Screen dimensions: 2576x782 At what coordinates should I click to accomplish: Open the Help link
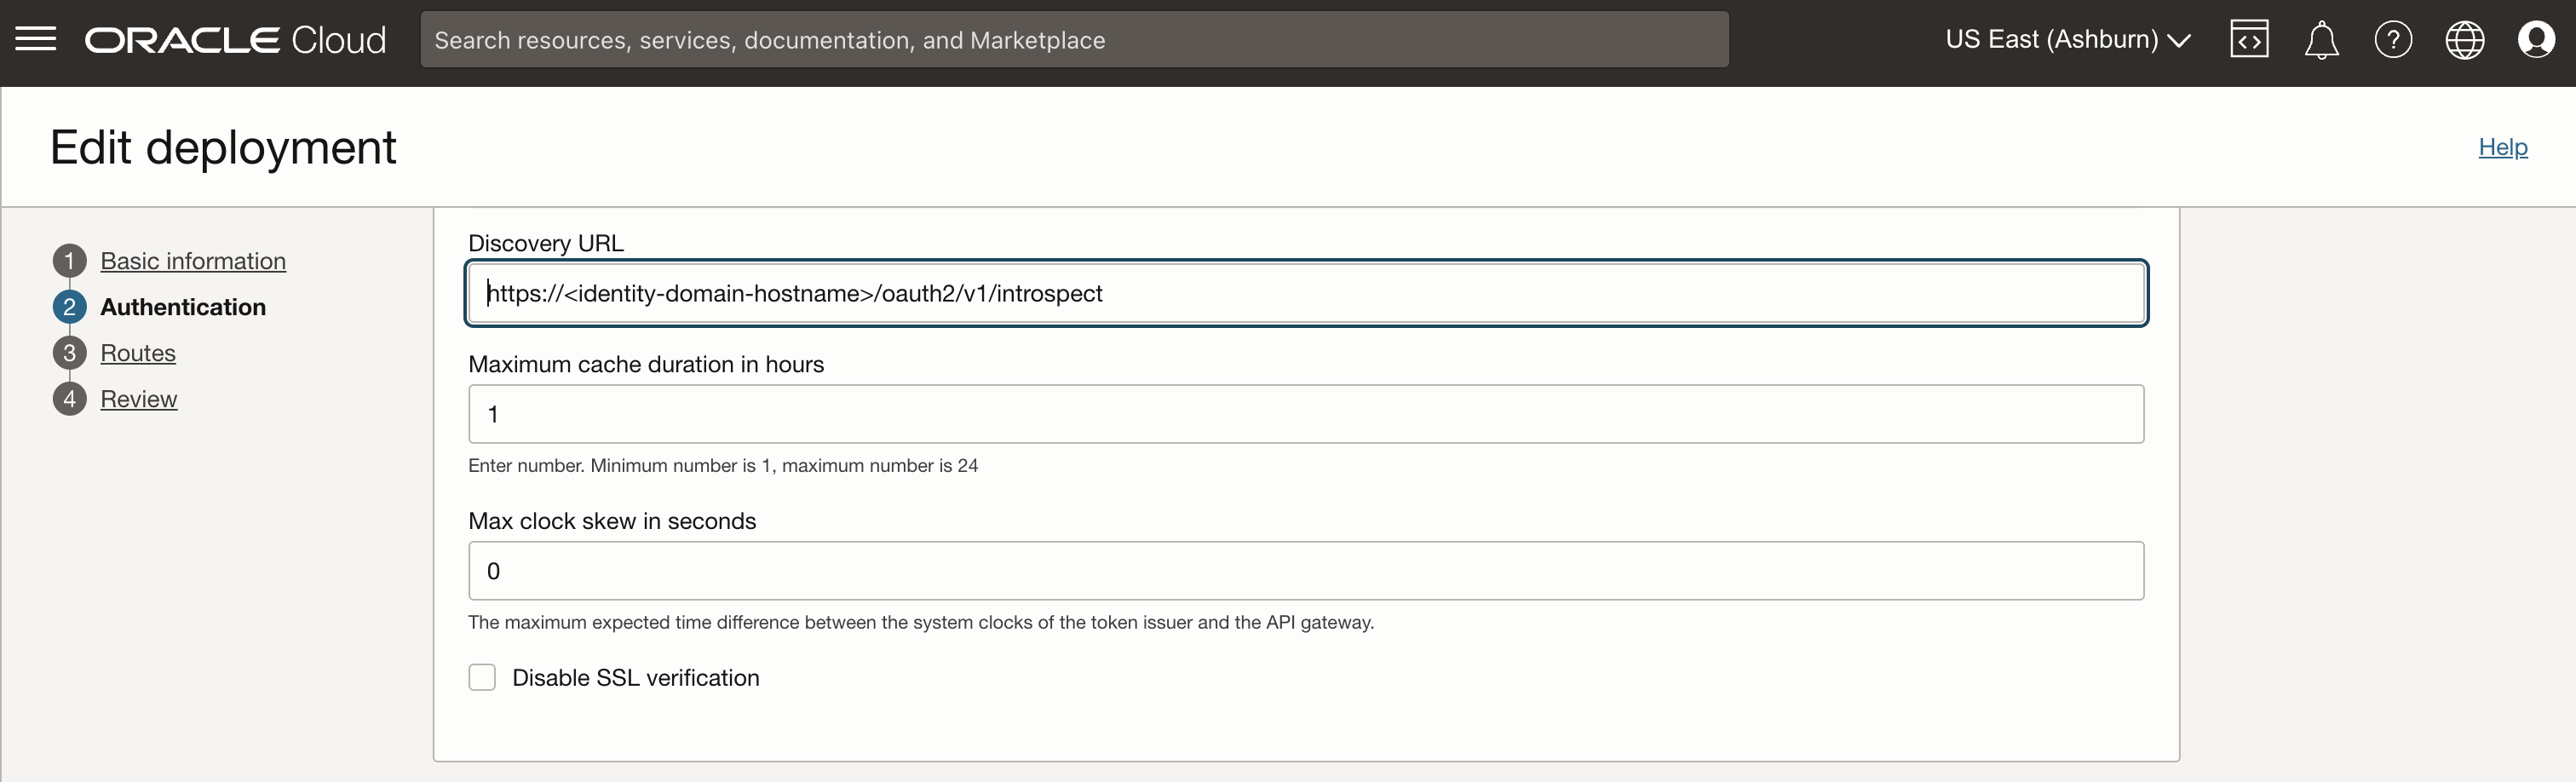(2501, 146)
